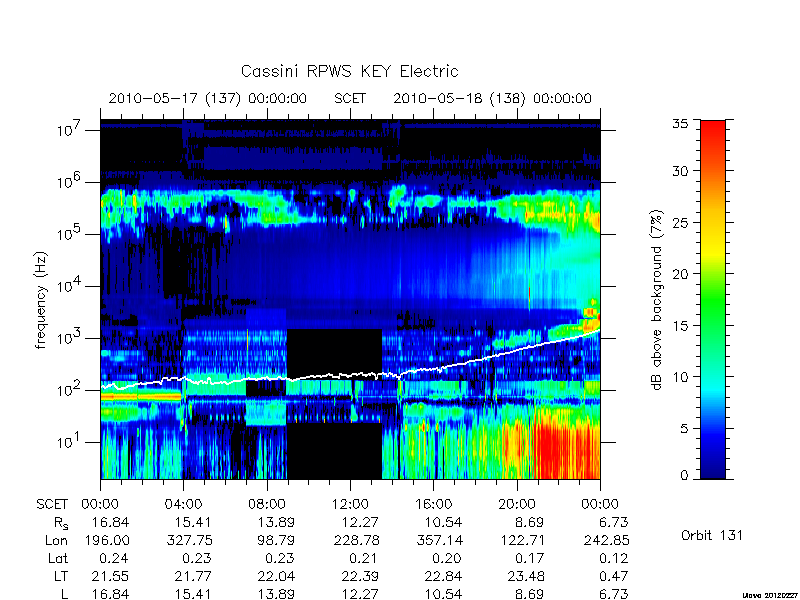The image size is (800, 600).
Task: Click the Rs row label
Action: tap(61, 523)
